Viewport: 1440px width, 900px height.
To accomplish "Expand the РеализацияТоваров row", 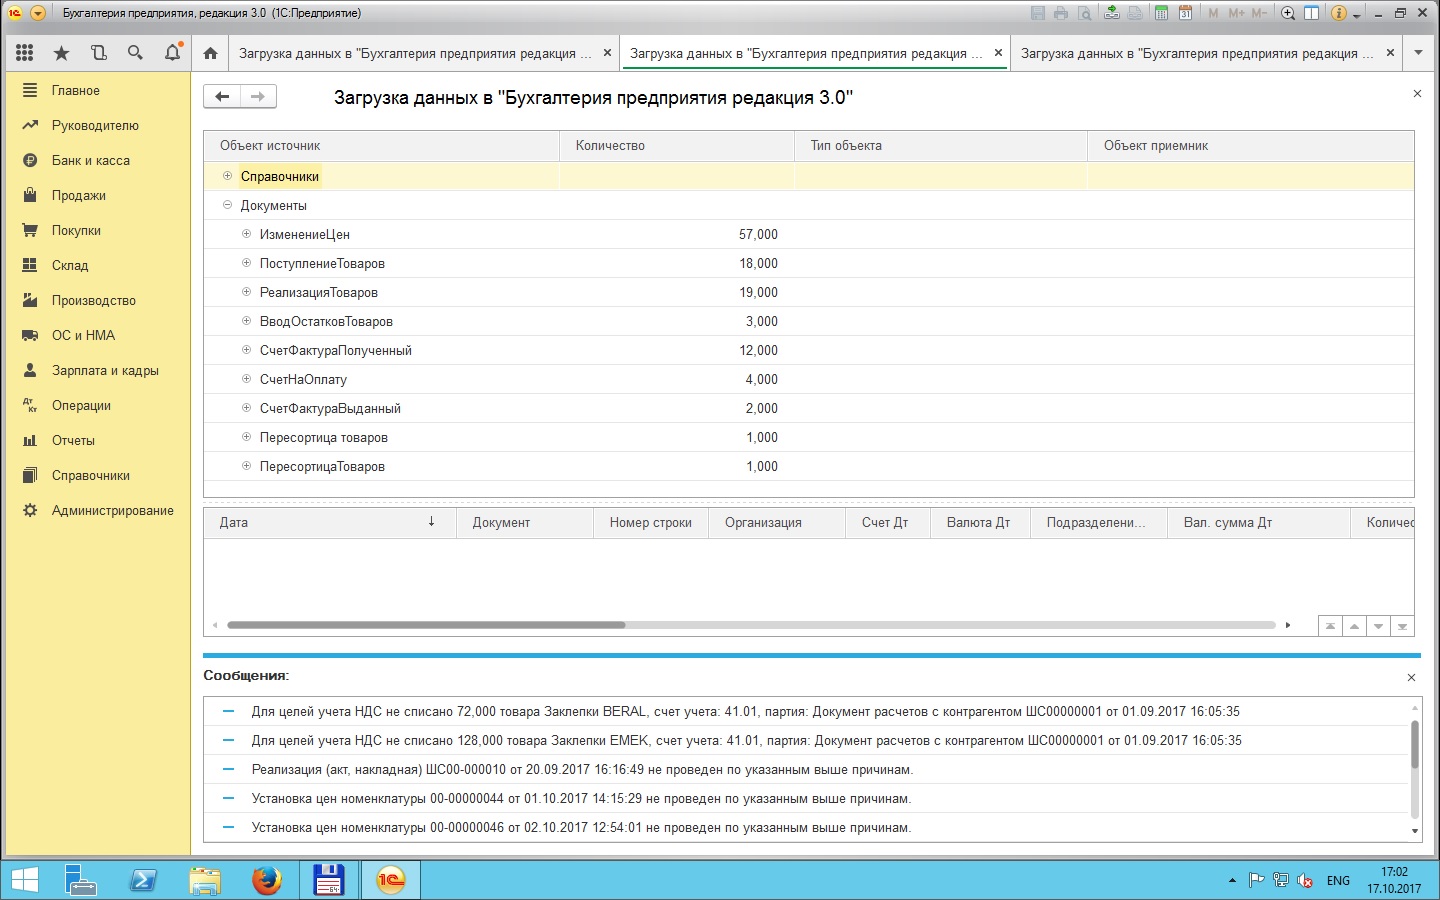I will click(x=246, y=292).
